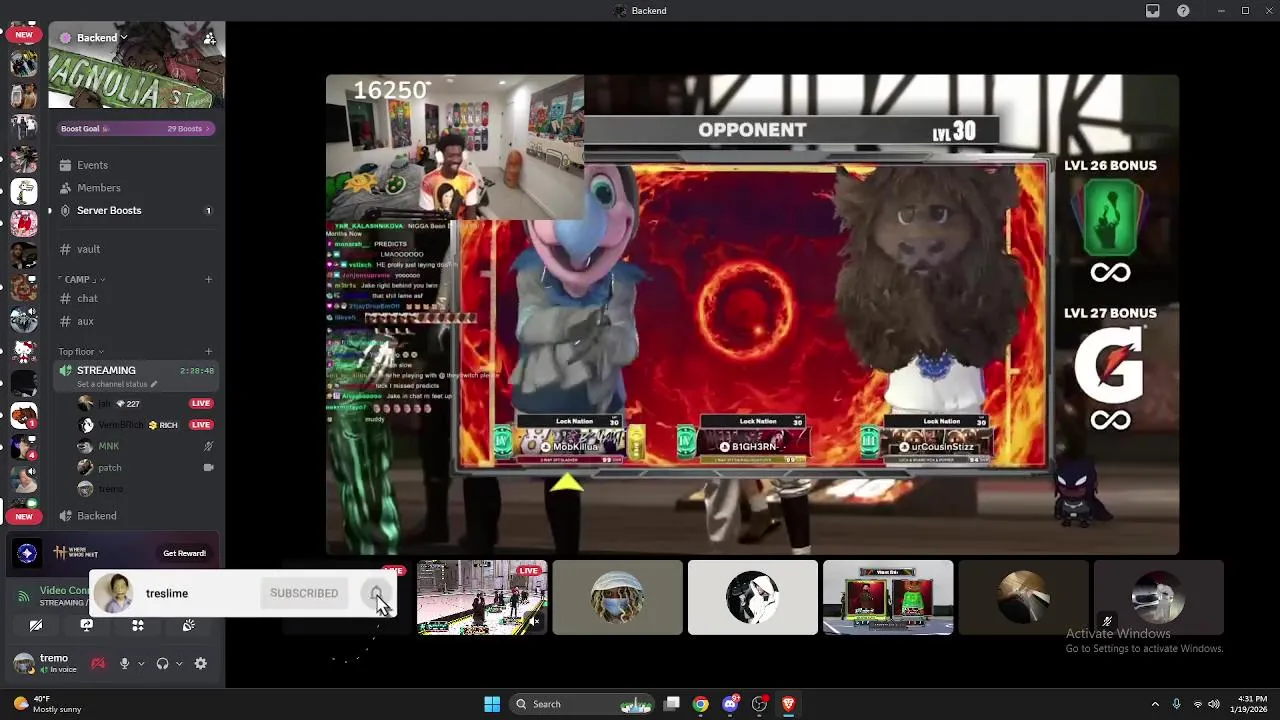Open Discord from taskbar
Viewport: 1280px width, 720px height.
coord(730,704)
